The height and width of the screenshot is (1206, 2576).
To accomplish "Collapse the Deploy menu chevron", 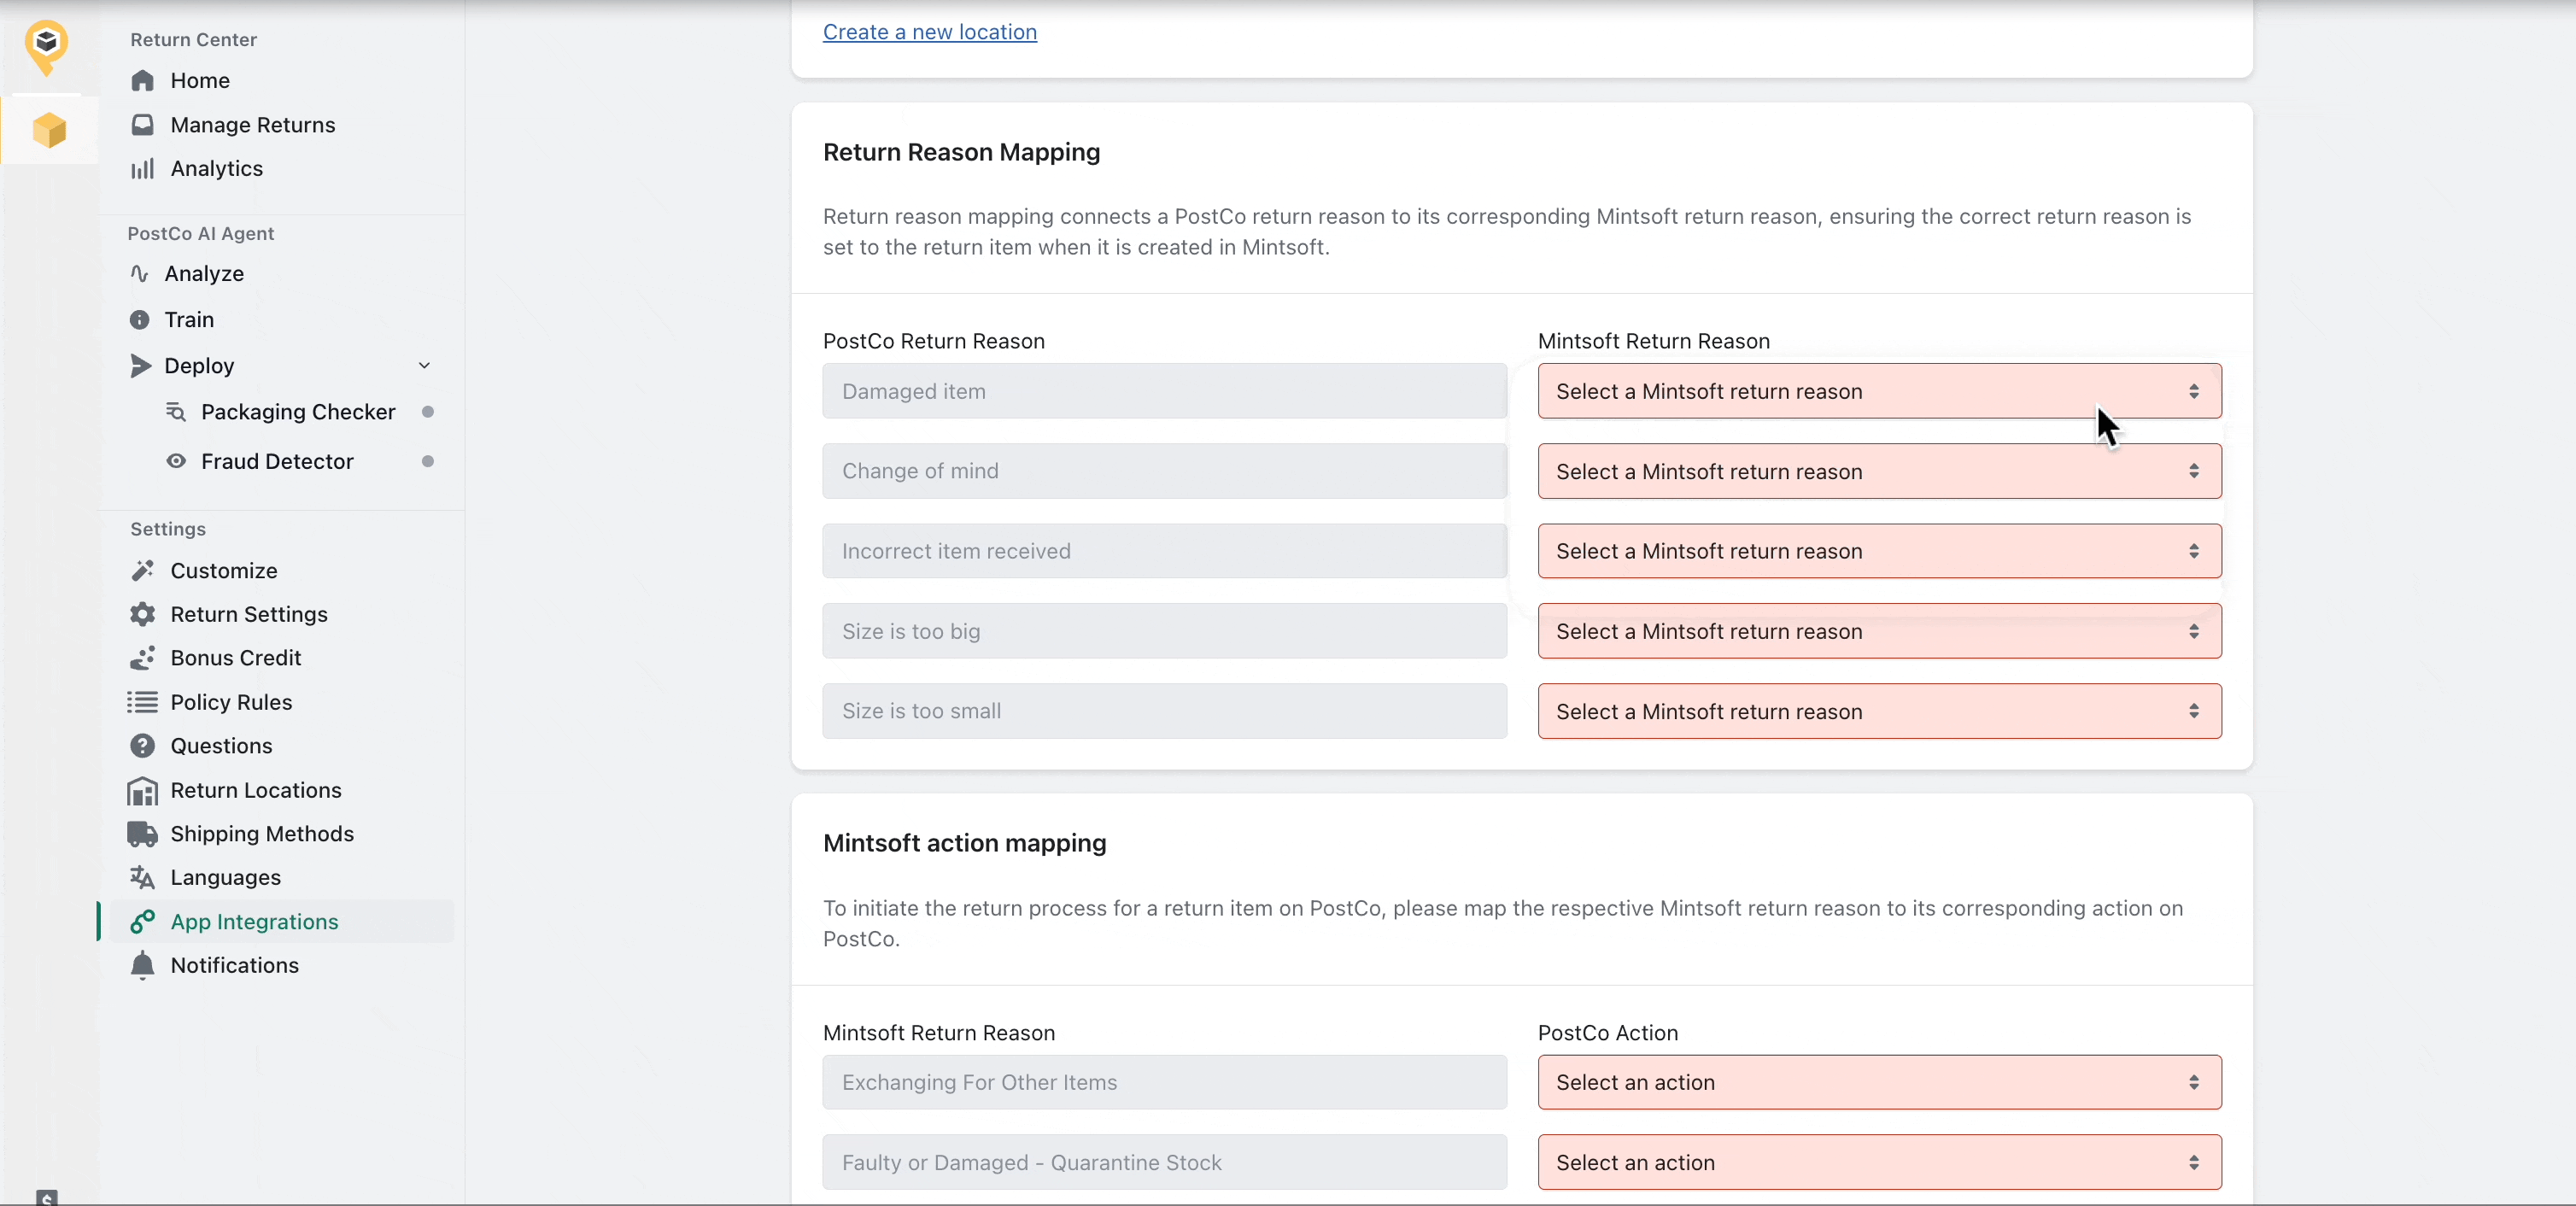I will pyautogui.click(x=424, y=366).
